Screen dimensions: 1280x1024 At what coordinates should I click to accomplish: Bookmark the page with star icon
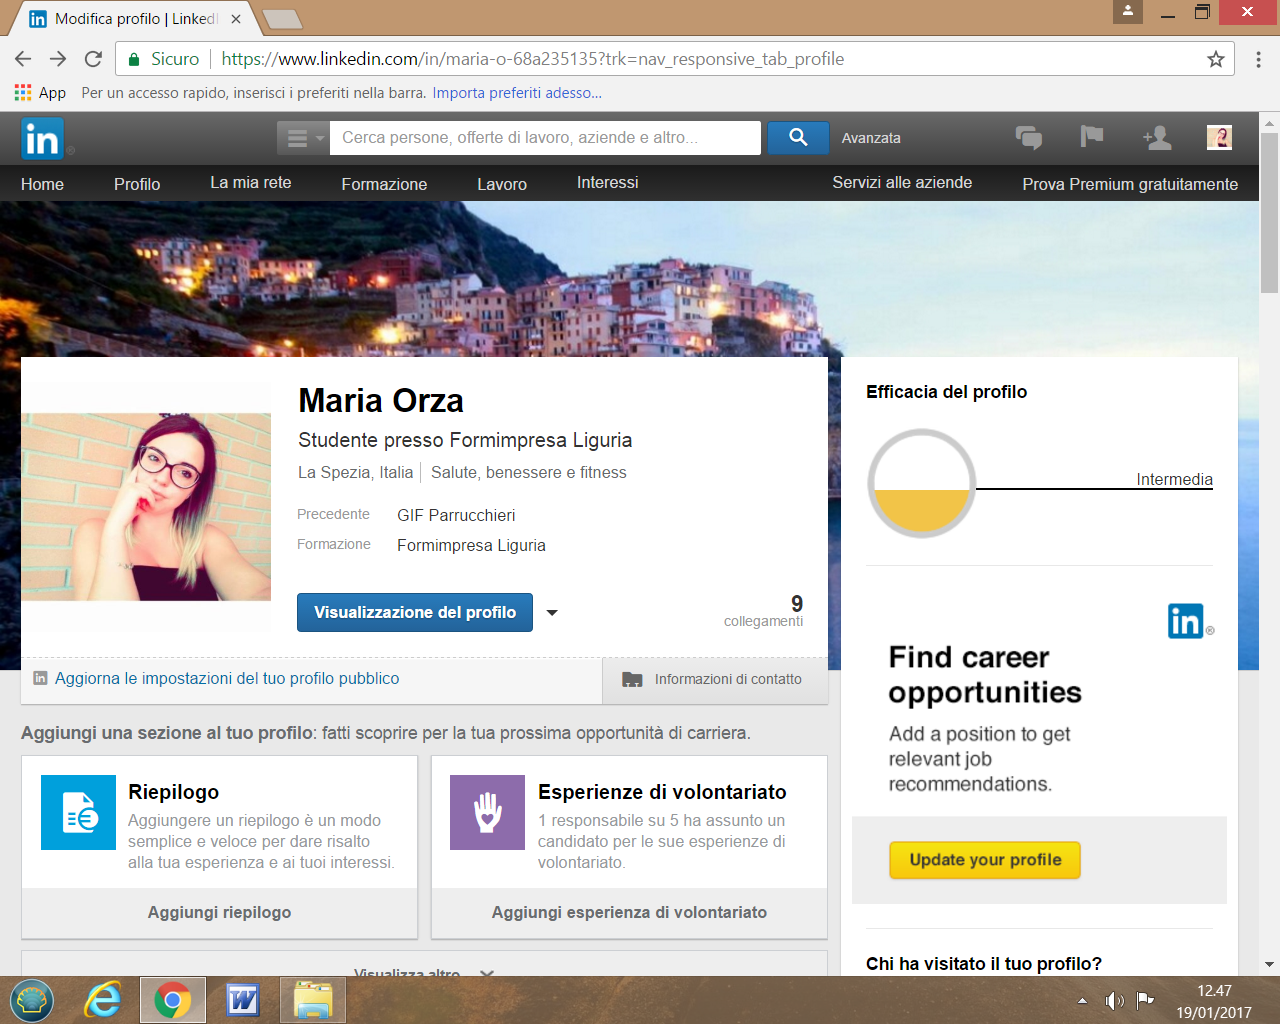pos(1216,59)
